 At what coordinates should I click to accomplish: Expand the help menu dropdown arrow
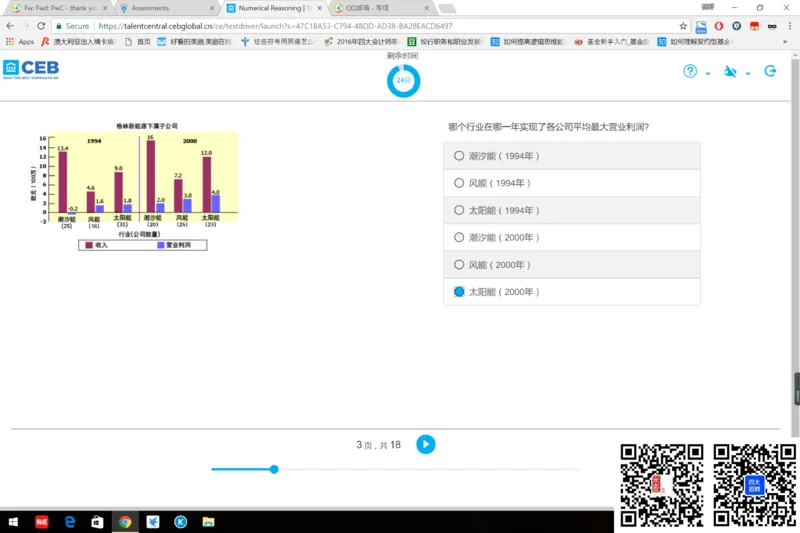coord(708,73)
